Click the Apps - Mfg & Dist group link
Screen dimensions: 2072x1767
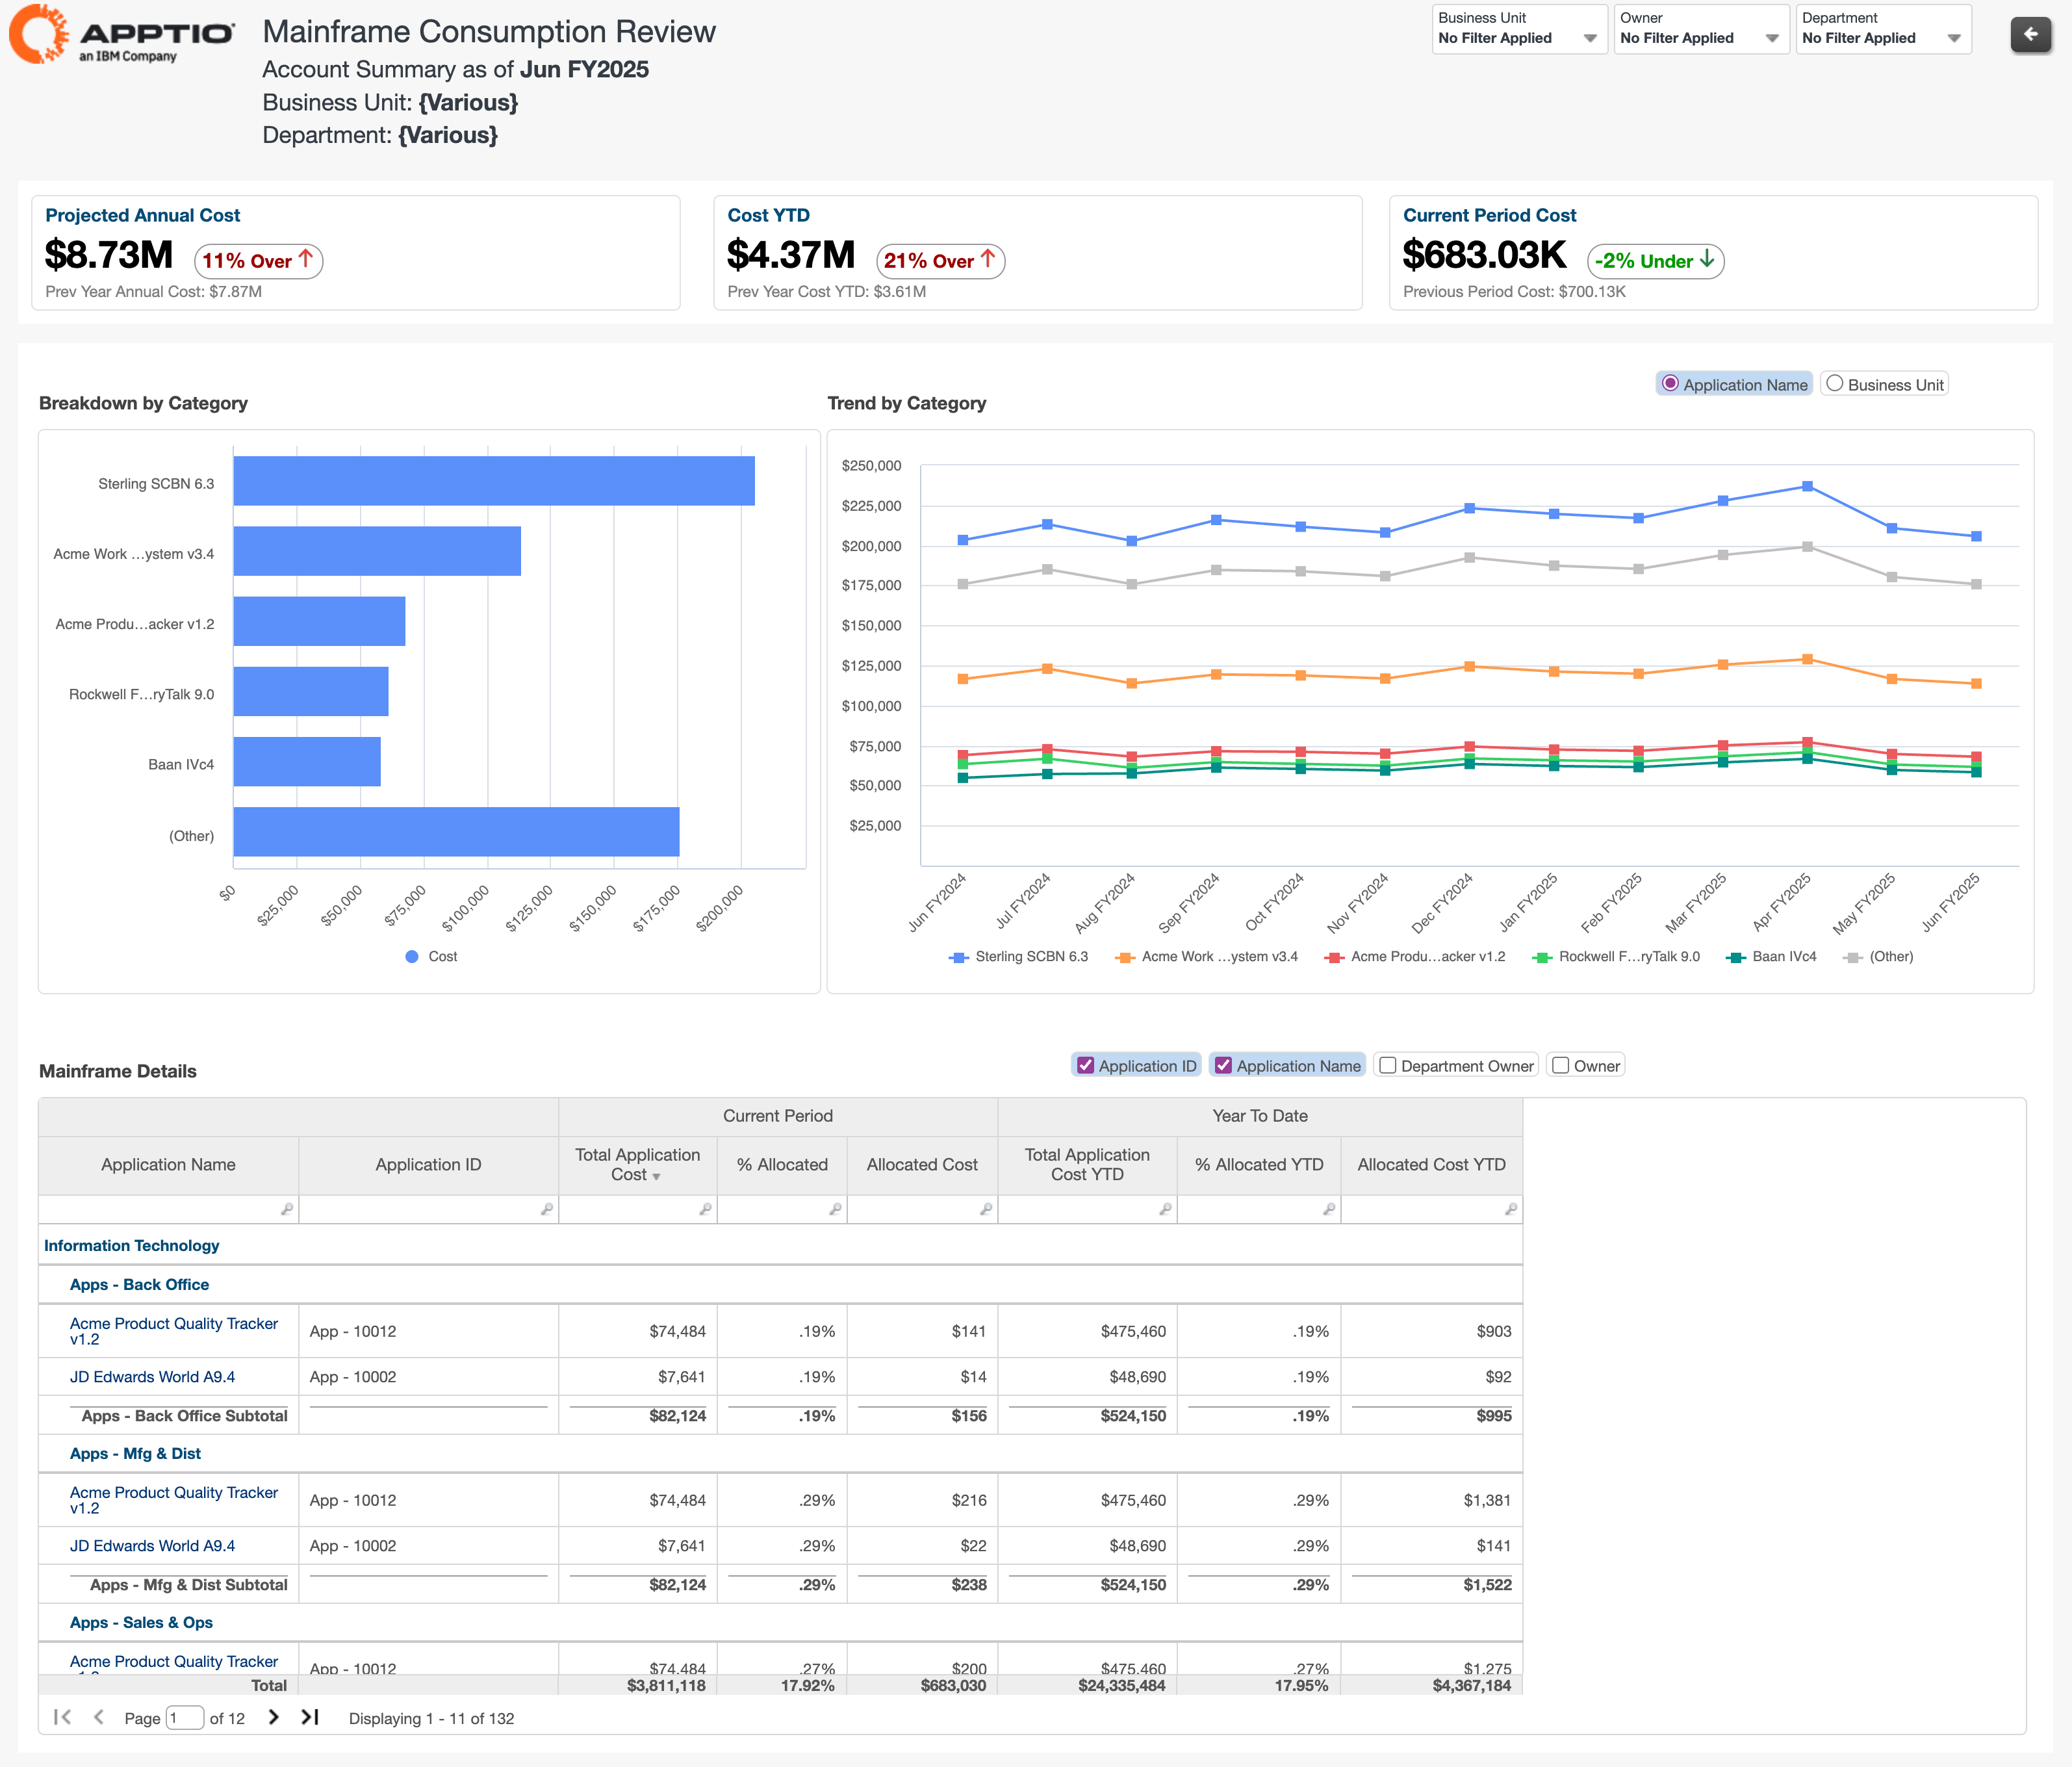pyautogui.click(x=135, y=1453)
